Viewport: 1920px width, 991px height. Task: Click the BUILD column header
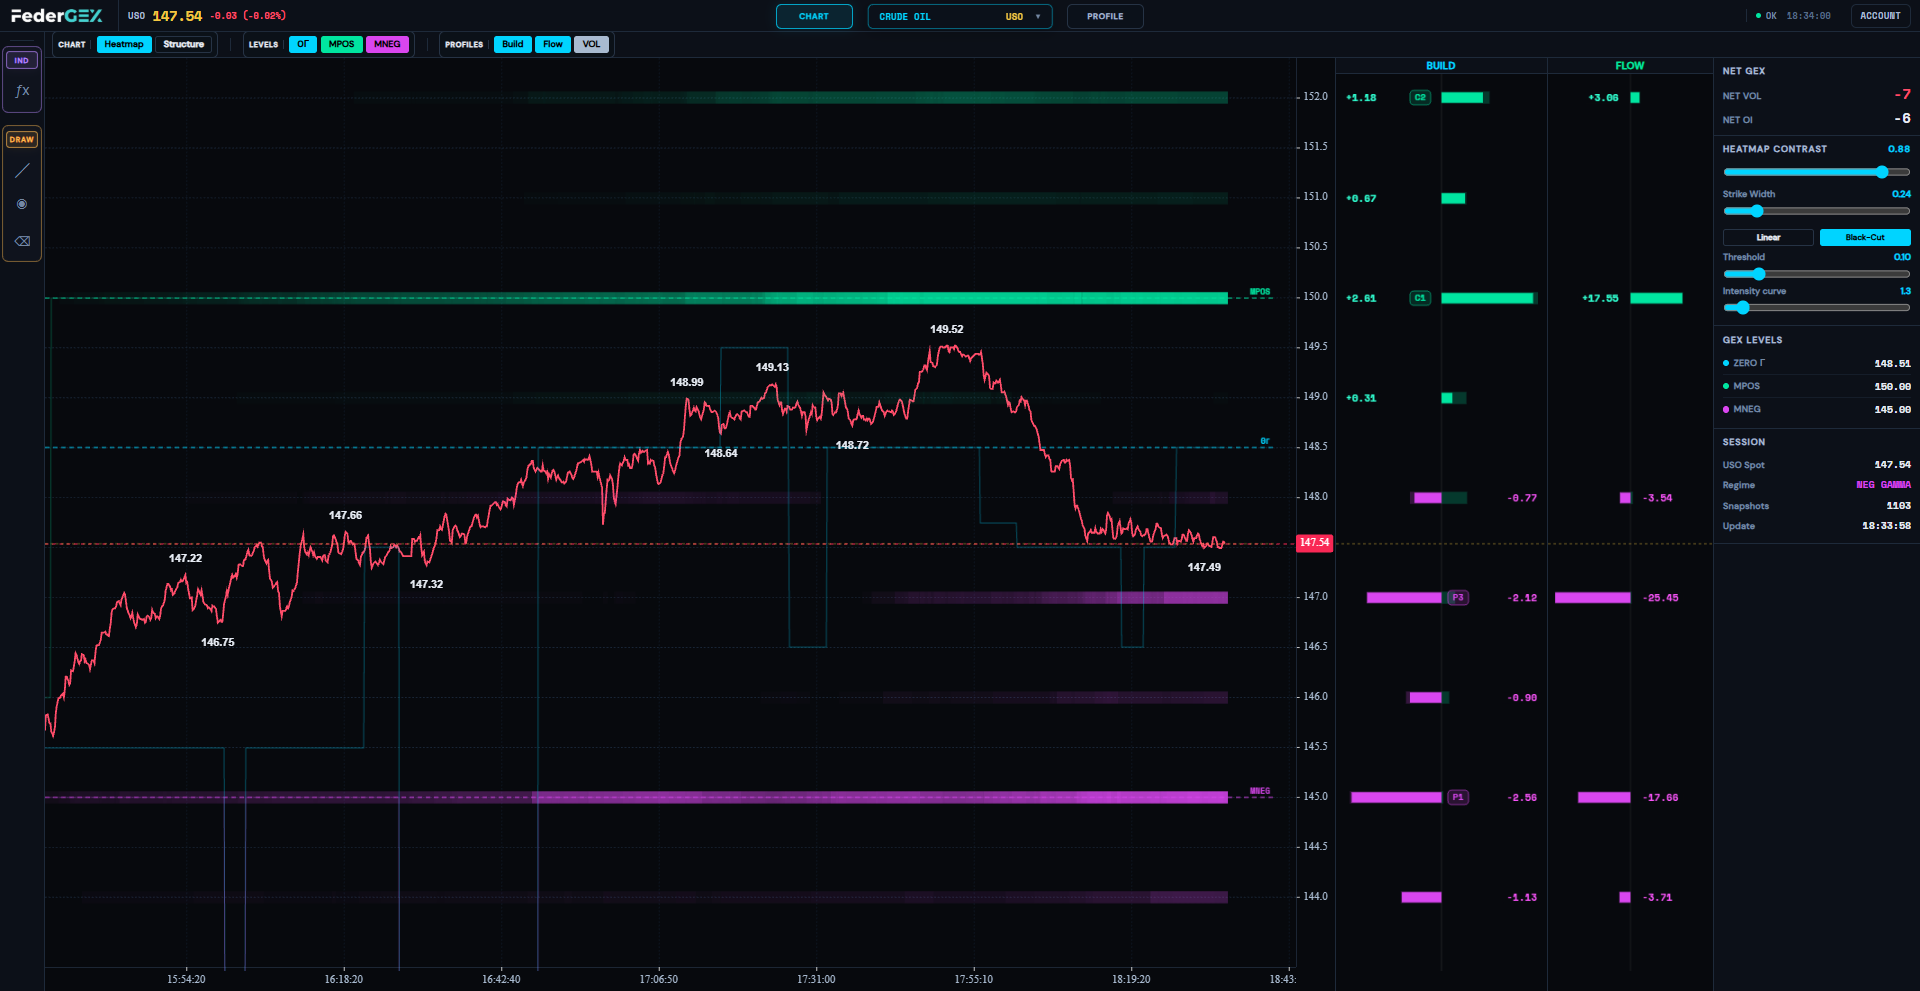click(x=1440, y=66)
